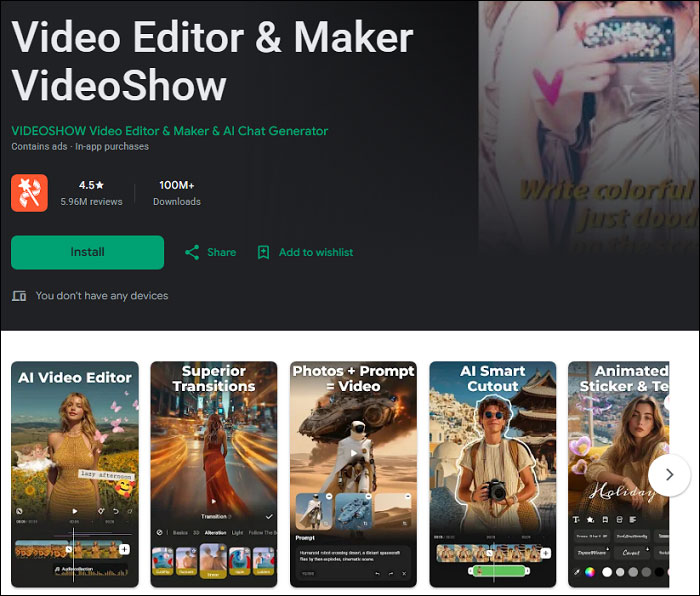Click the Add to wishlist link
700x596 pixels.
316,252
